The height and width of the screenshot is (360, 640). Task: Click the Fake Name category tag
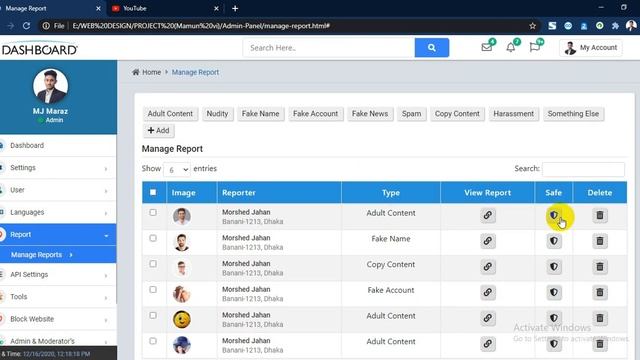(x=260, y=114)
